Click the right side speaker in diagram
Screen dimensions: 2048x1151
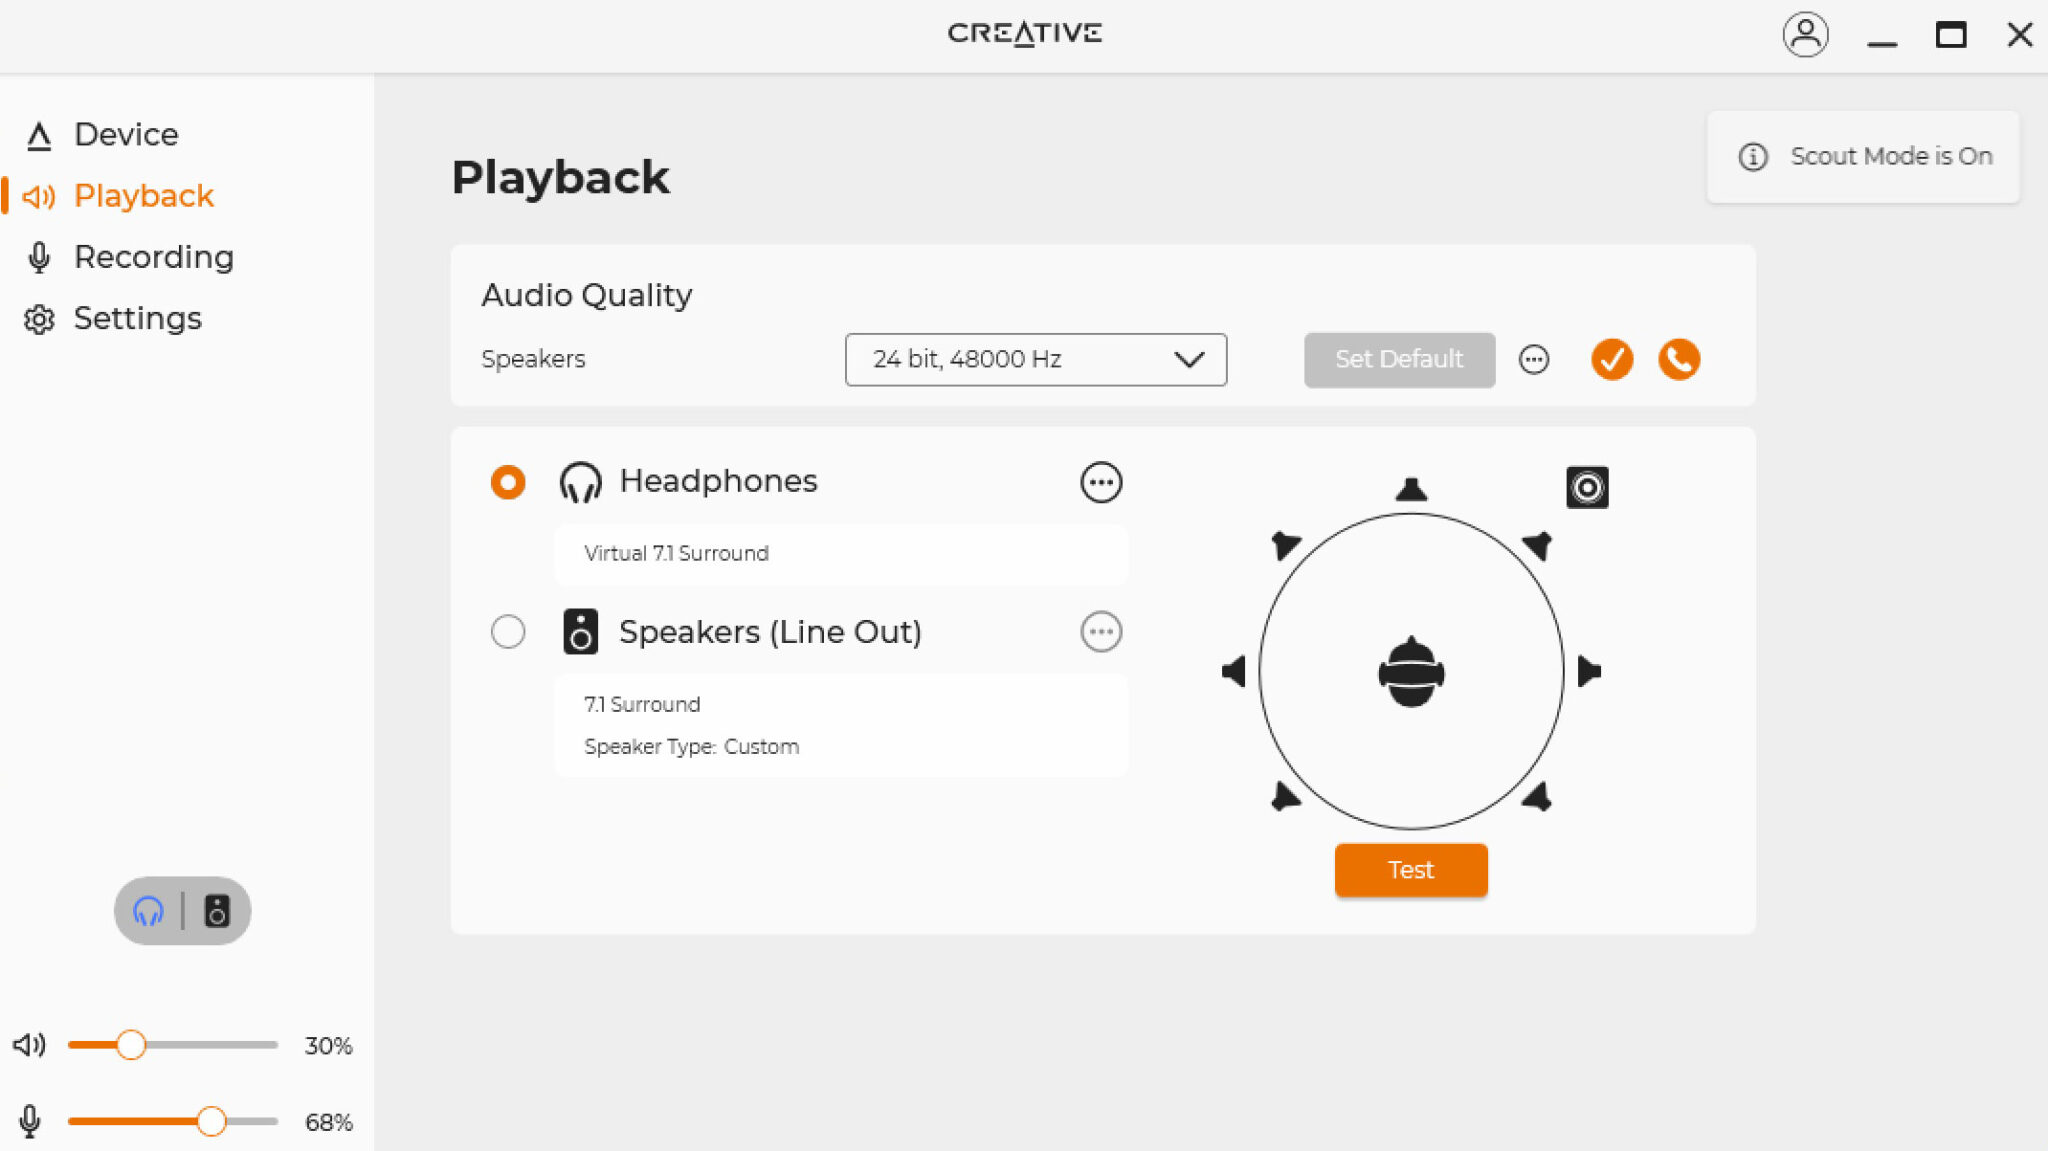point(1588,671)
